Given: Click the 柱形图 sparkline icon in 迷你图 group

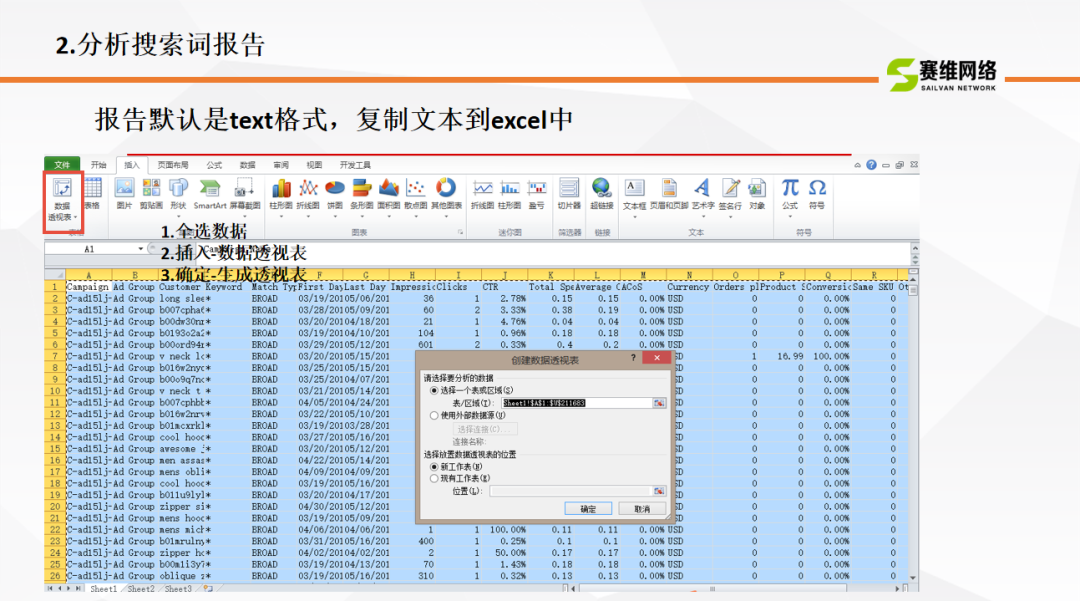Looking at the screenshot, I should 510,188.
